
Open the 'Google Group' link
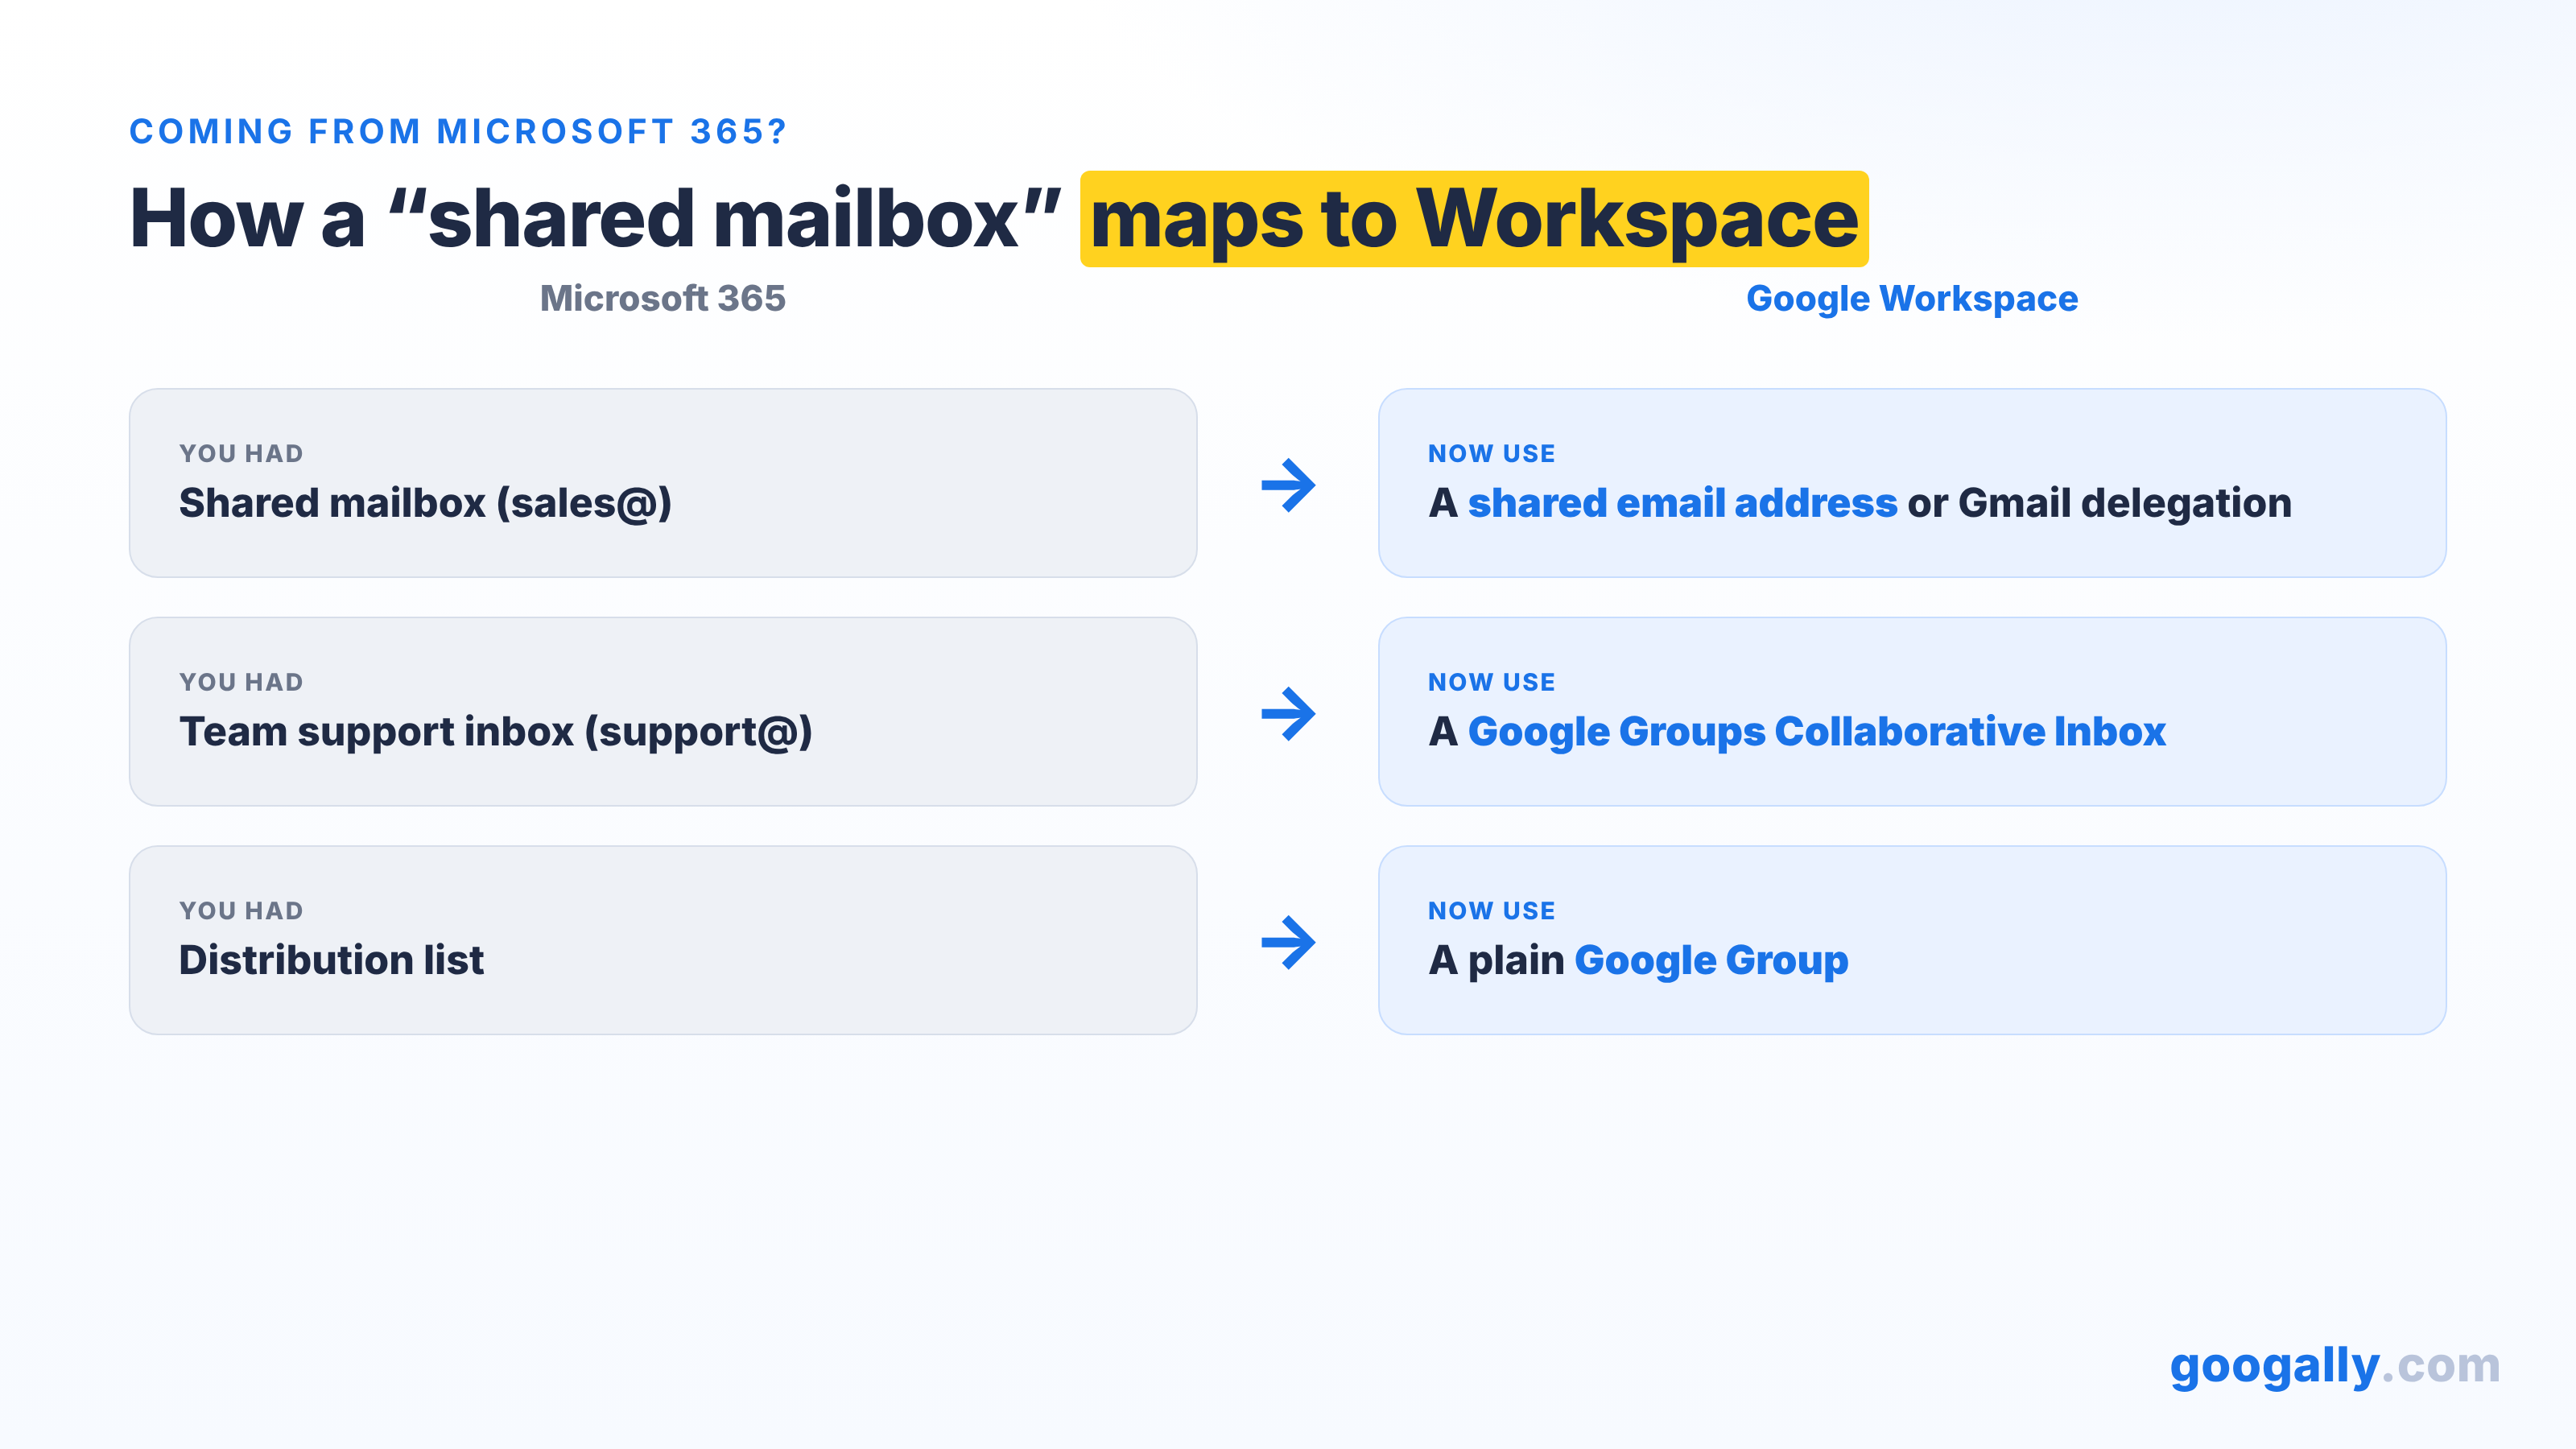pos(1711,961)
